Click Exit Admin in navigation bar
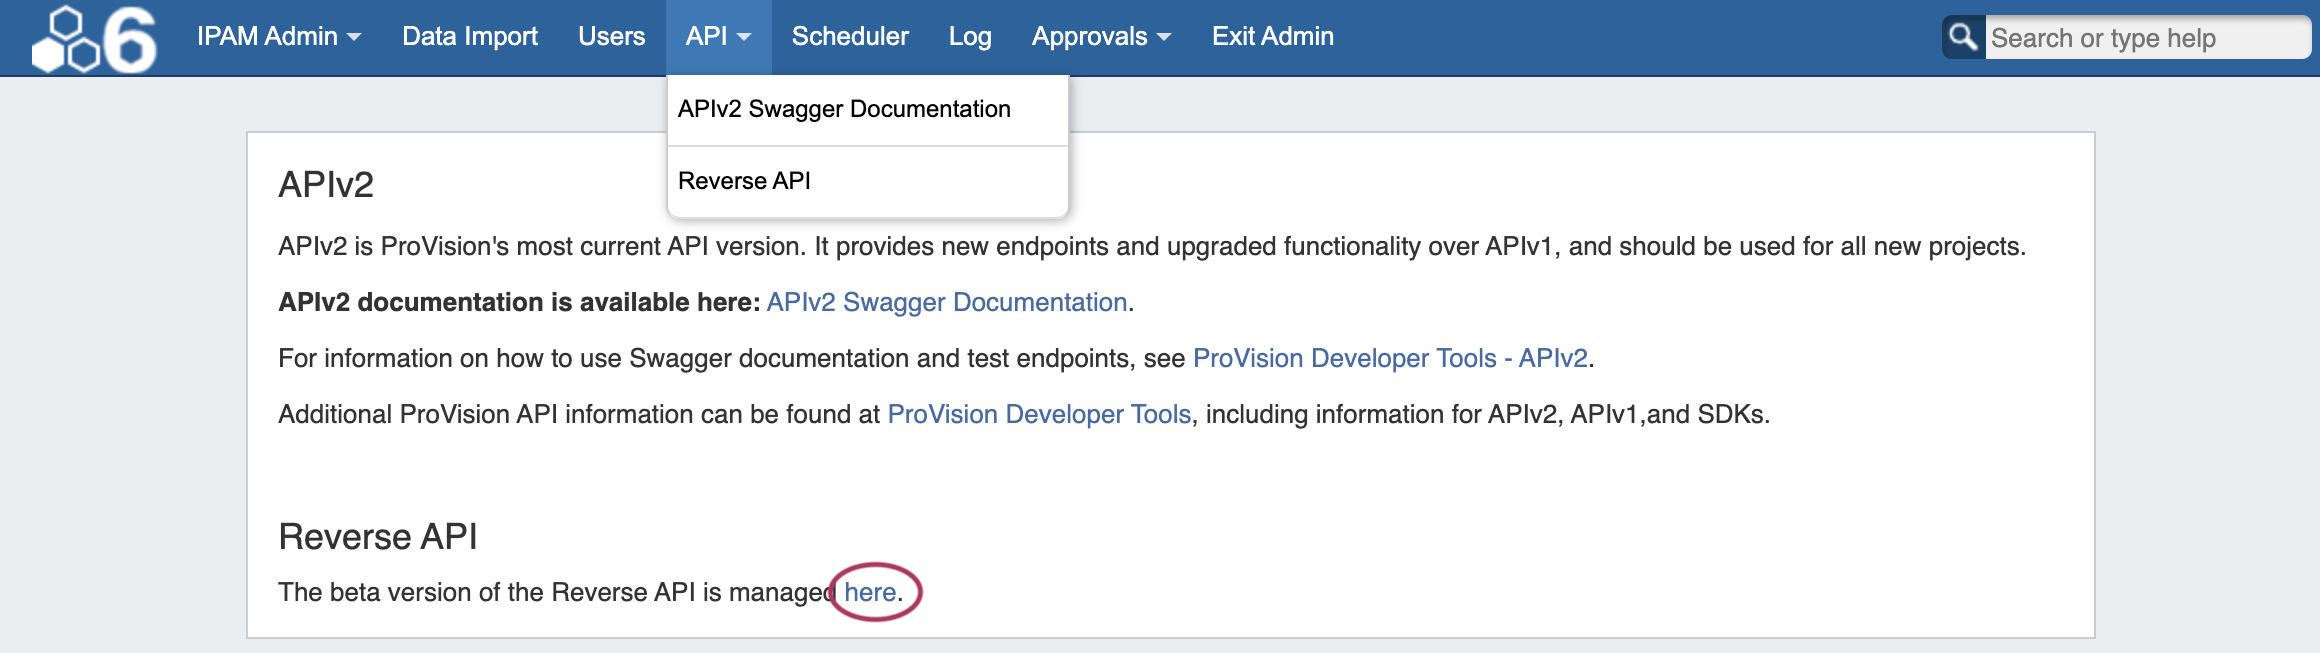 (x=1272, y=37)
